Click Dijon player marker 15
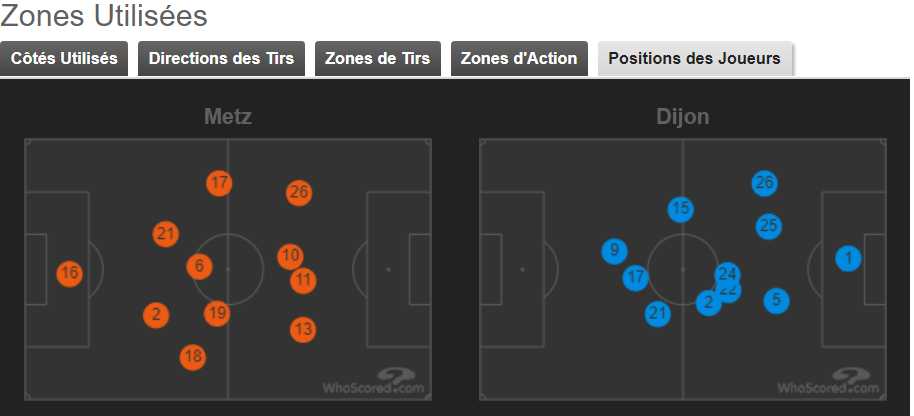 pyautogui.click(x=680, y=209)
